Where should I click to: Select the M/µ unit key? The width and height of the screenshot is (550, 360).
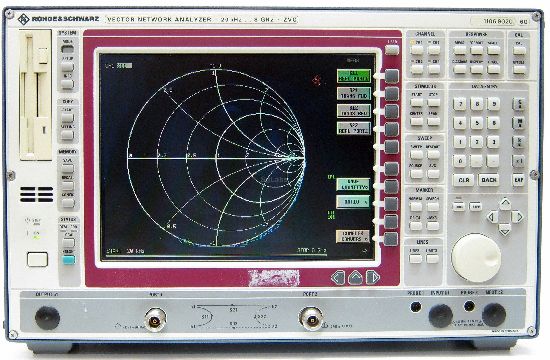pos(519,123)
